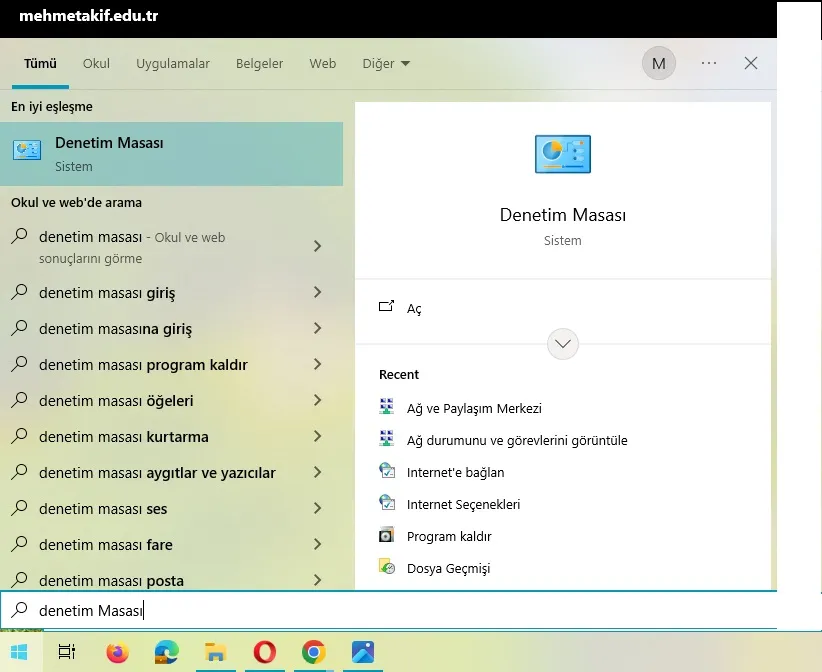Screen dimensions: 822x672
Task: Open Denetim Masası best match result
Action: pos(171,154)
